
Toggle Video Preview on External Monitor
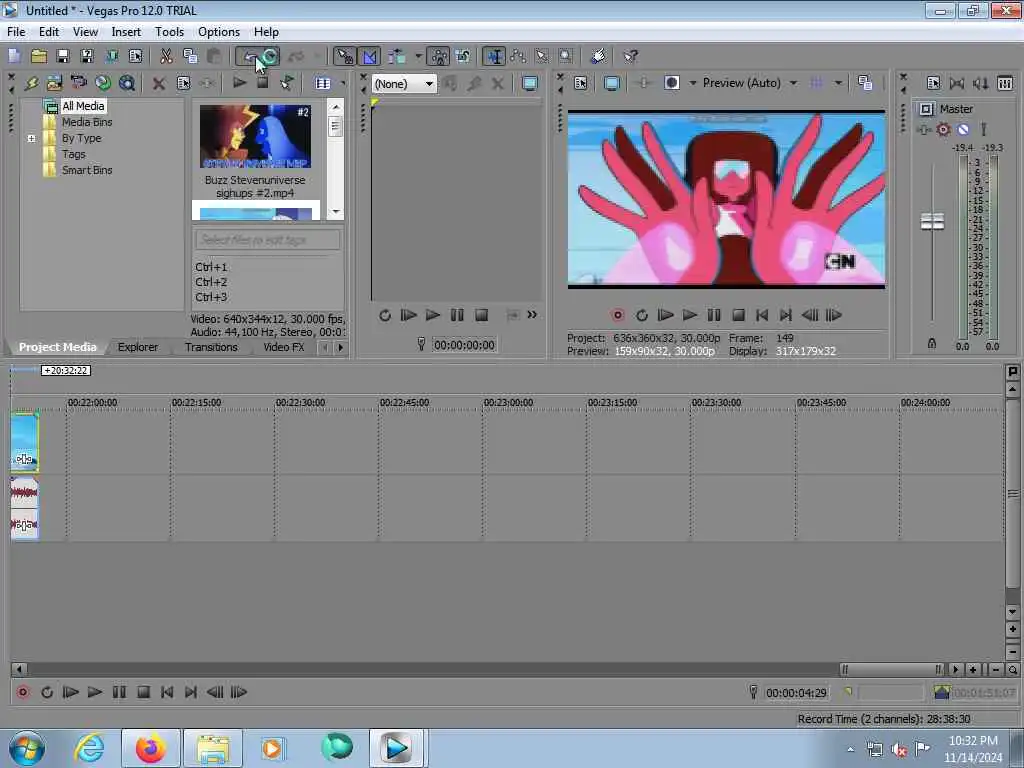[x=611, y=83]
